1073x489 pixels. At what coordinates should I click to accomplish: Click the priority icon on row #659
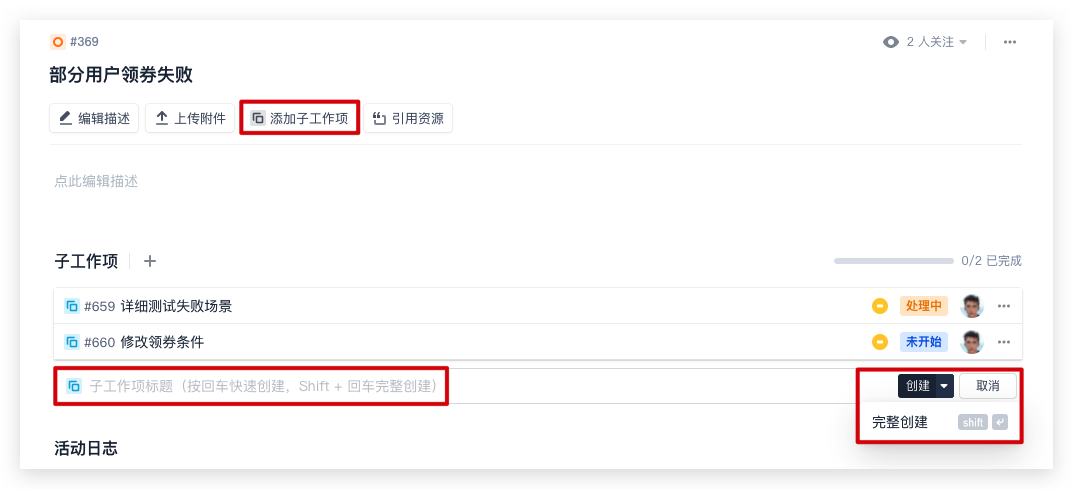[879, 306]
